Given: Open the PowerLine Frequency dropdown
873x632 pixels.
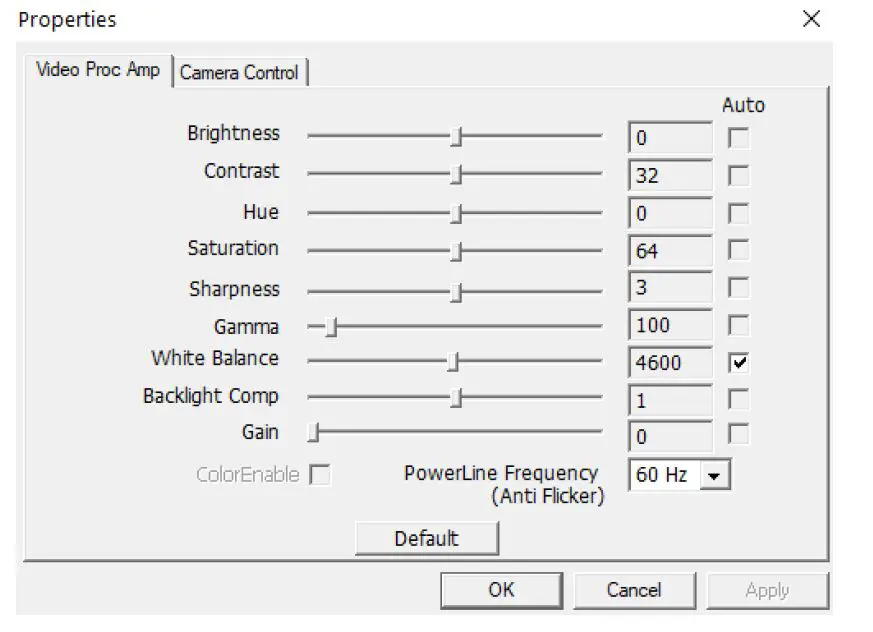Looking at the screenshot, I should click(712, 476).
